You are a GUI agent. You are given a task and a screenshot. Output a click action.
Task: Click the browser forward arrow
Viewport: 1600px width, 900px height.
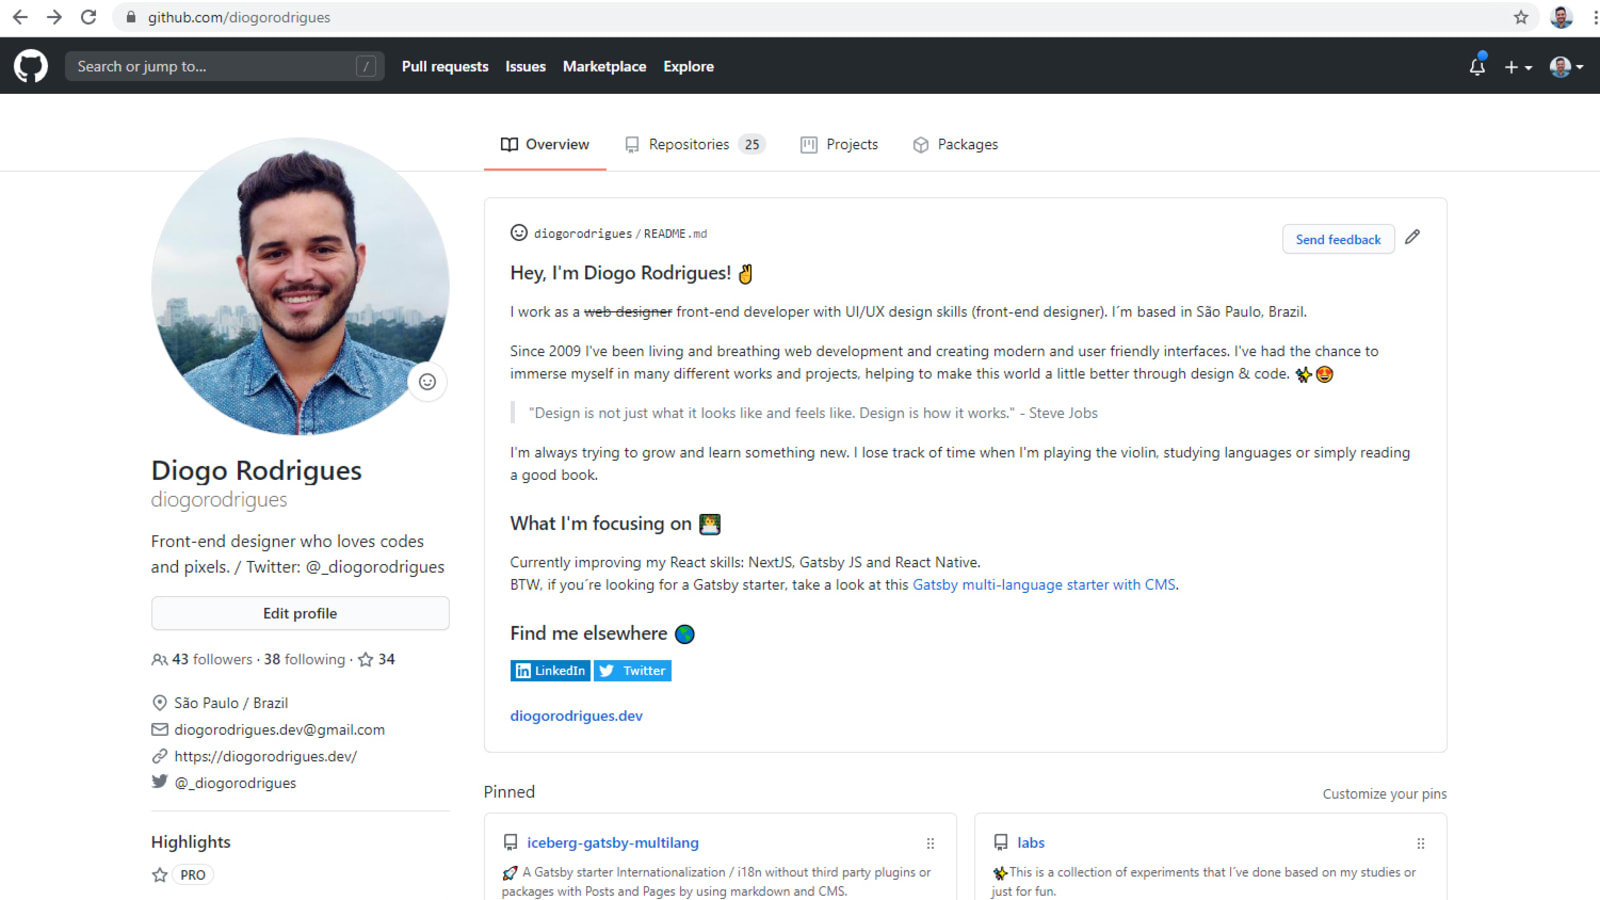(x=54, y=17)
